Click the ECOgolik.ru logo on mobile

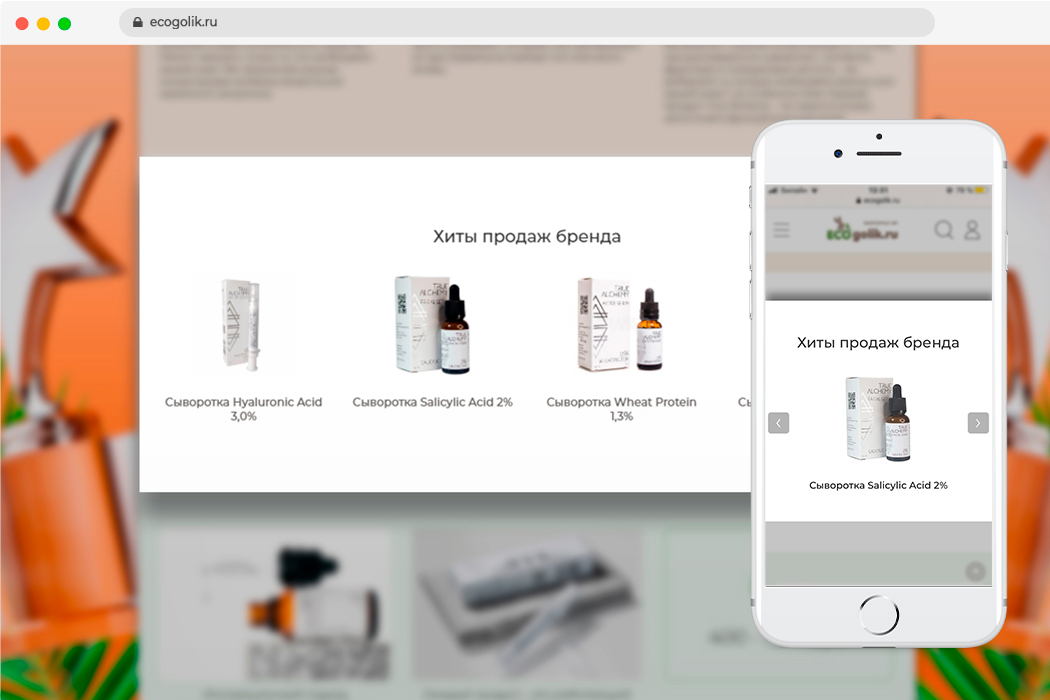[862, 230]
